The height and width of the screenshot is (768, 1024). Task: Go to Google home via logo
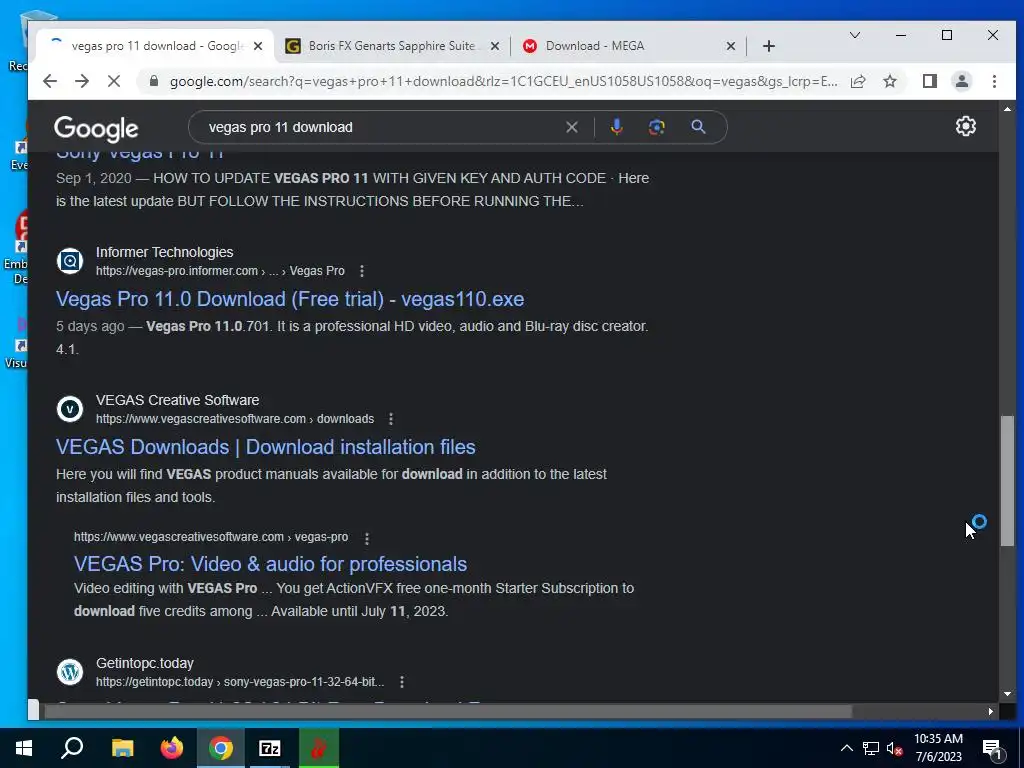point(96,129)
